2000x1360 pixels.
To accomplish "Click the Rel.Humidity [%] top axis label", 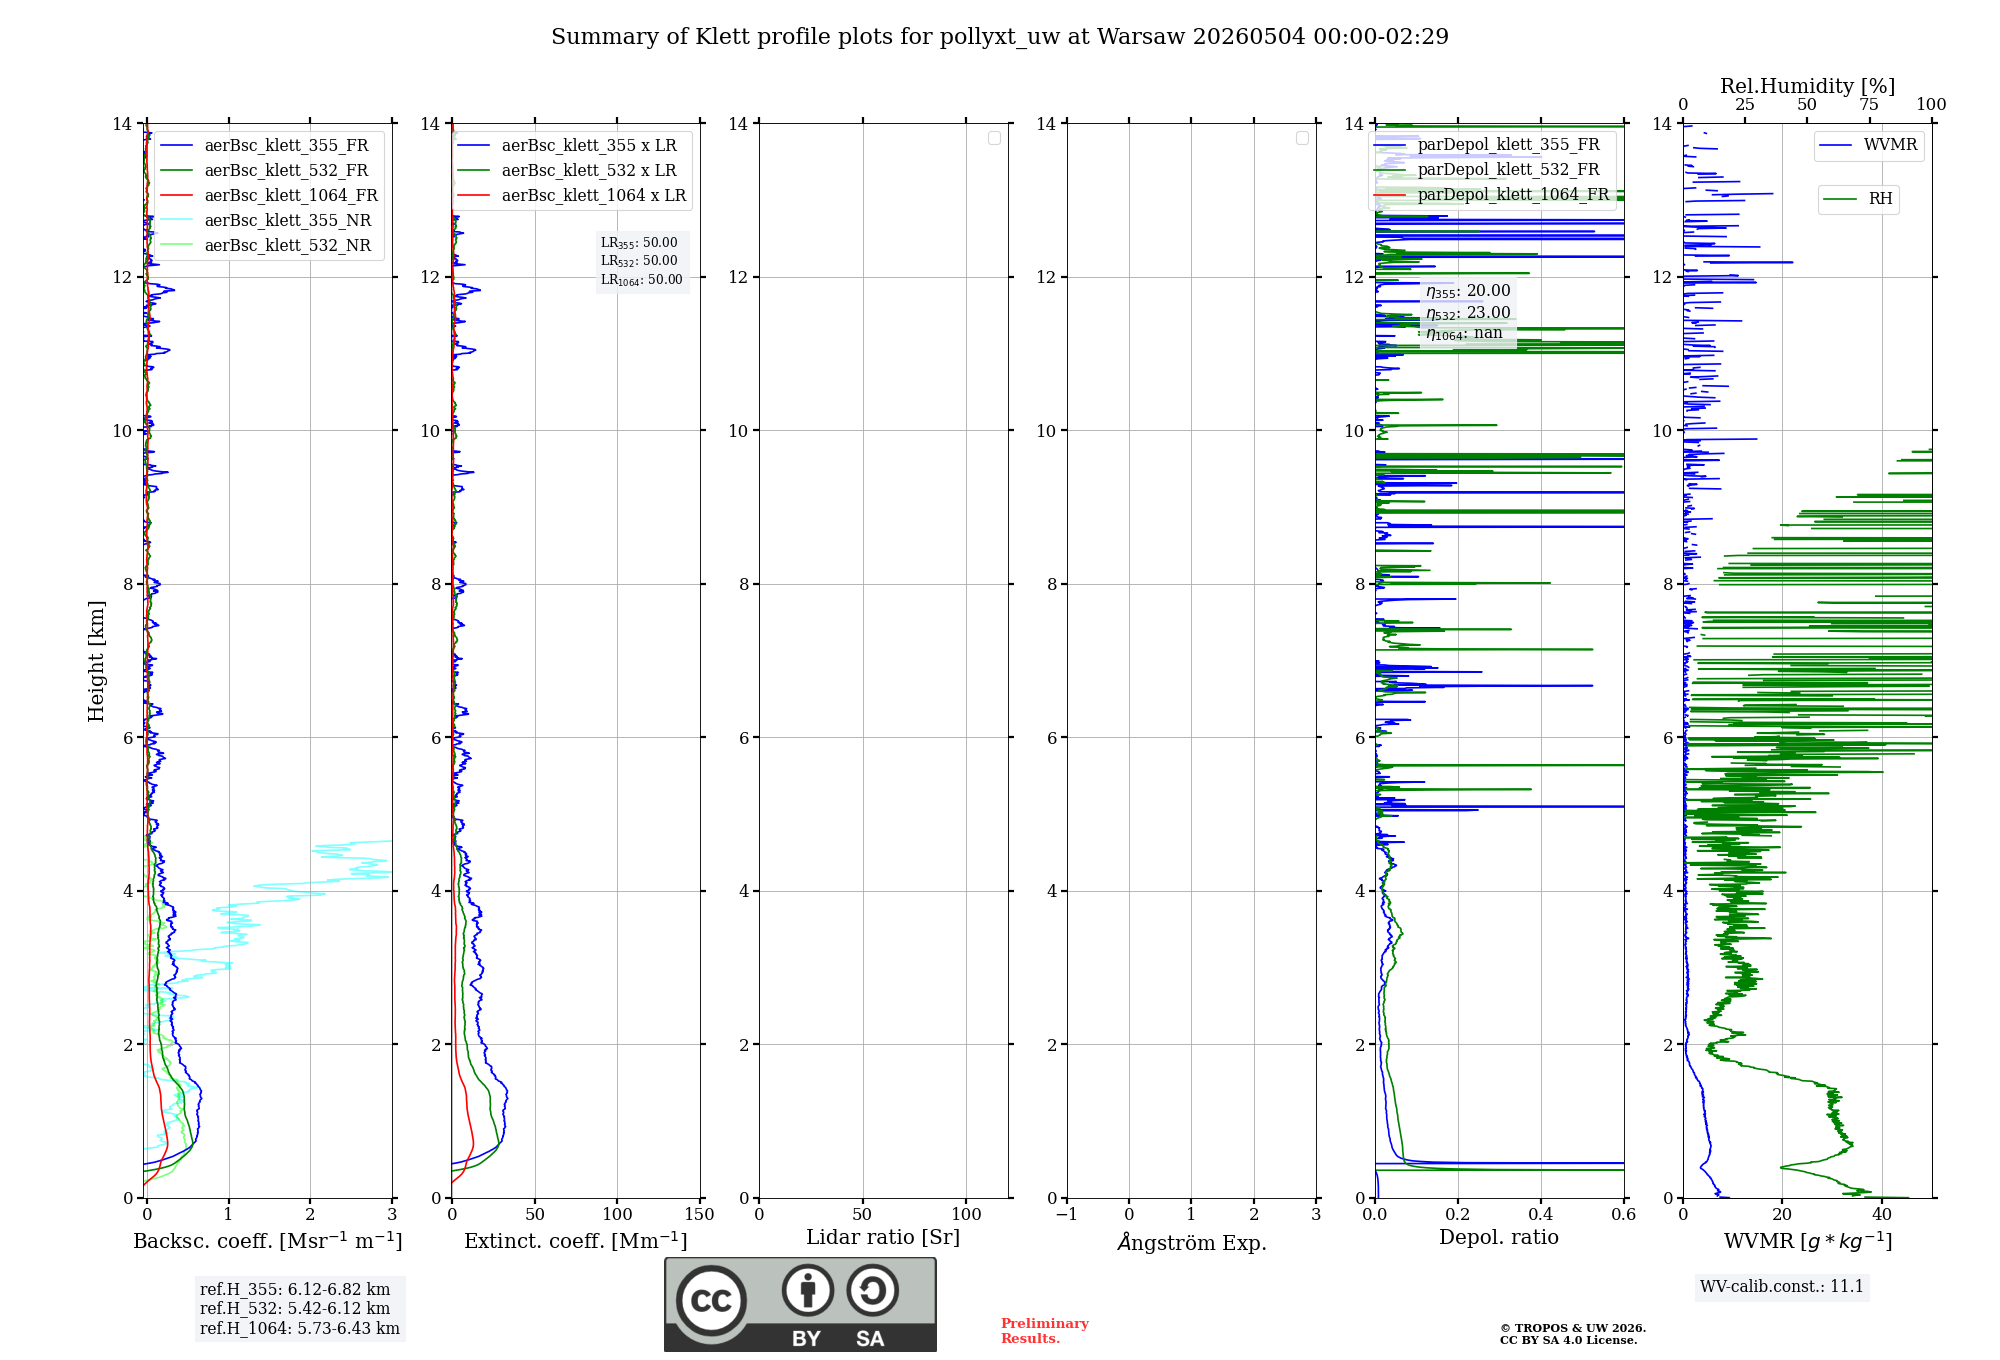I will 1808,86.
